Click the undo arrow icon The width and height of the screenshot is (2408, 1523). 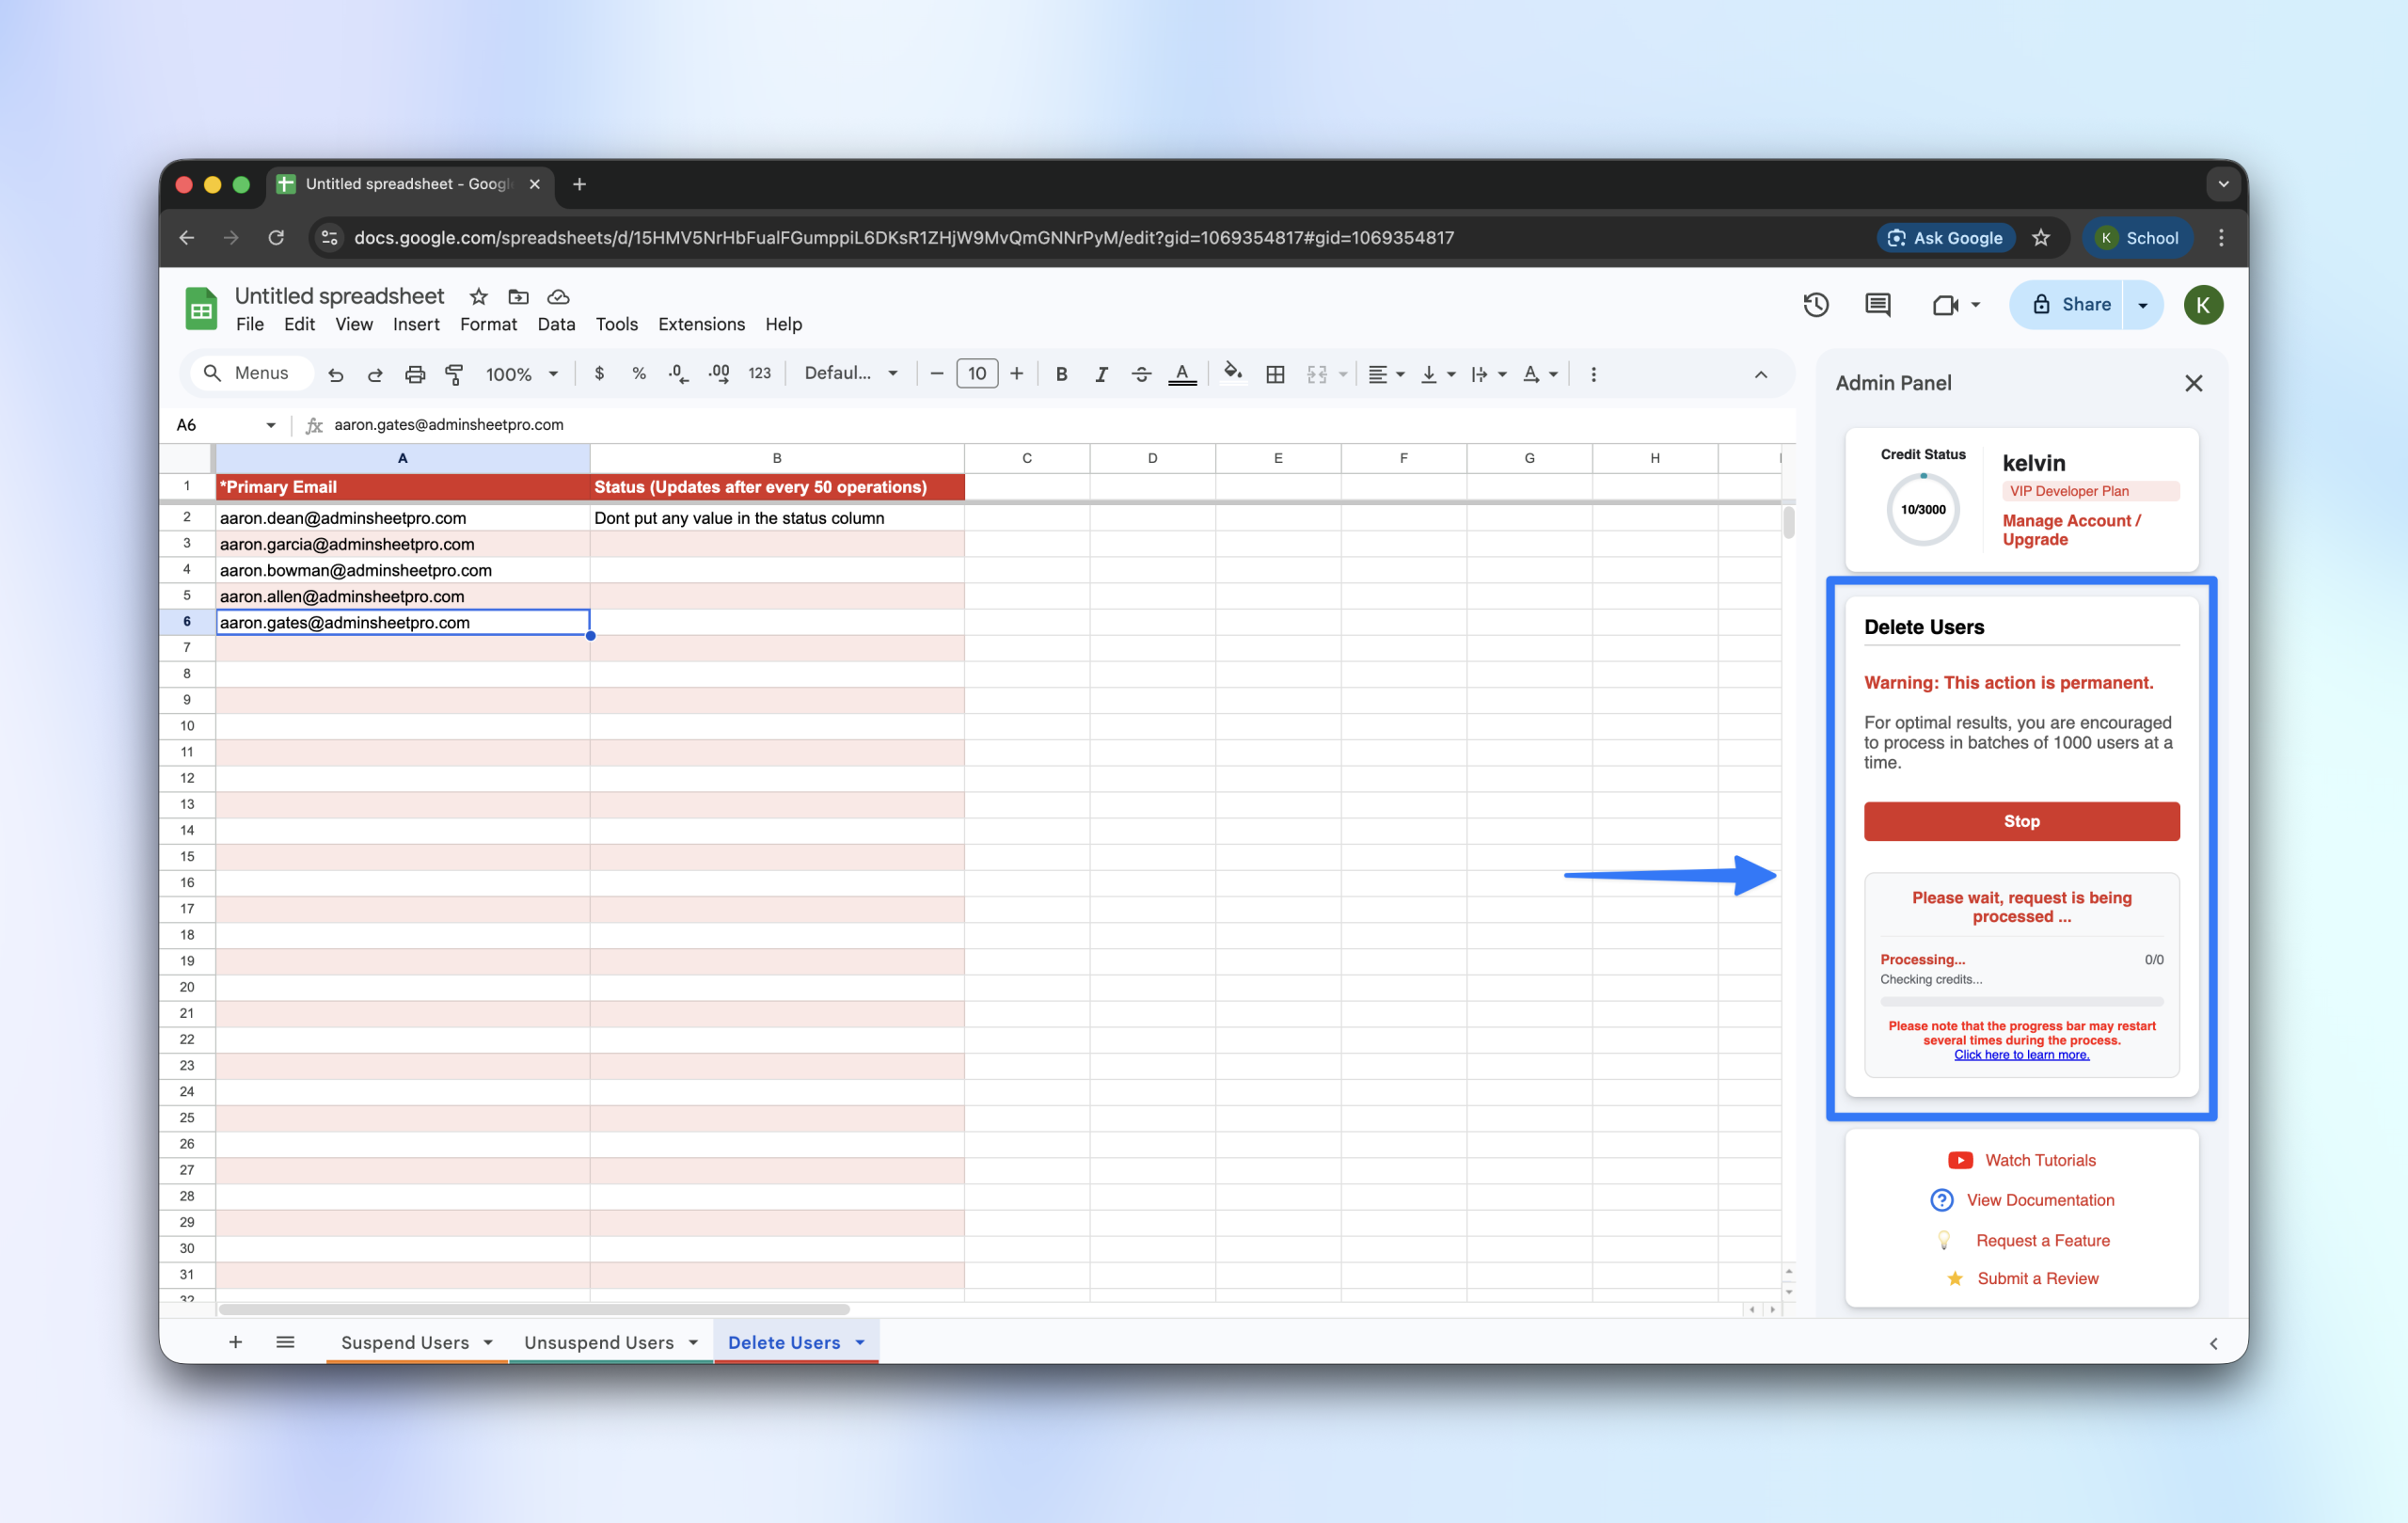click(x=336, y=374)
